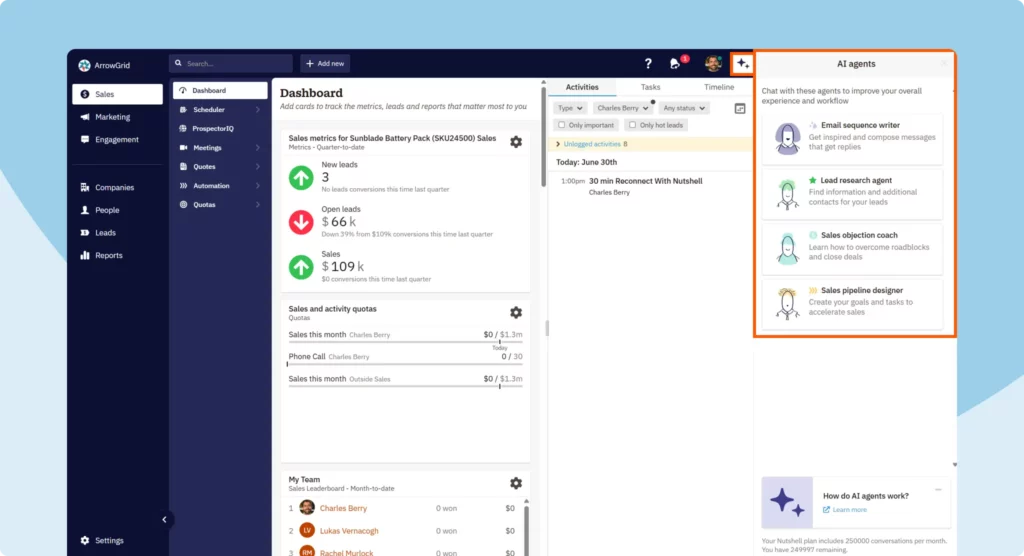This screenshot has height=556, width=1024.
Task: Click gear icon on My Team card
Action: [516, 483]
